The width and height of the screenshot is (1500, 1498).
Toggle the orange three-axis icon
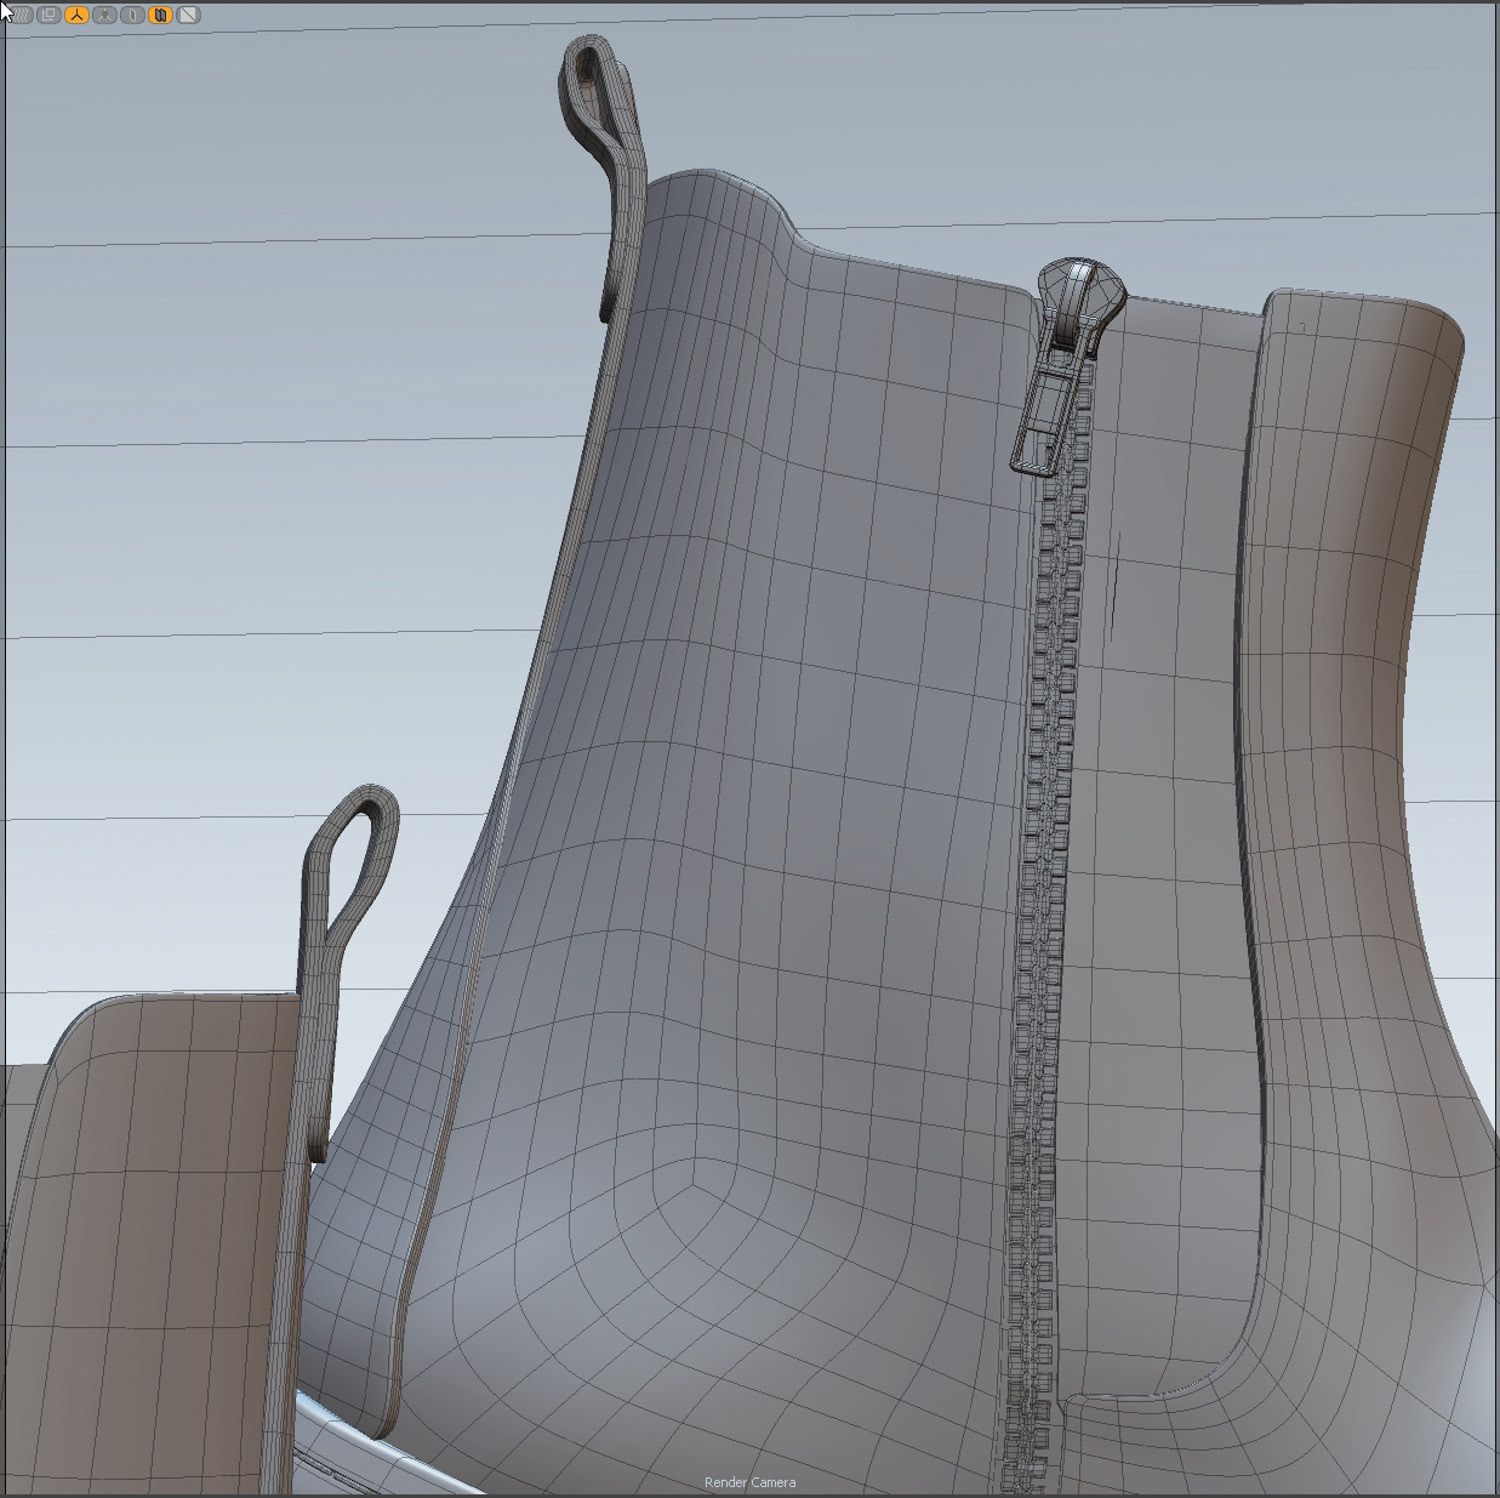click(x=76, y=15)
